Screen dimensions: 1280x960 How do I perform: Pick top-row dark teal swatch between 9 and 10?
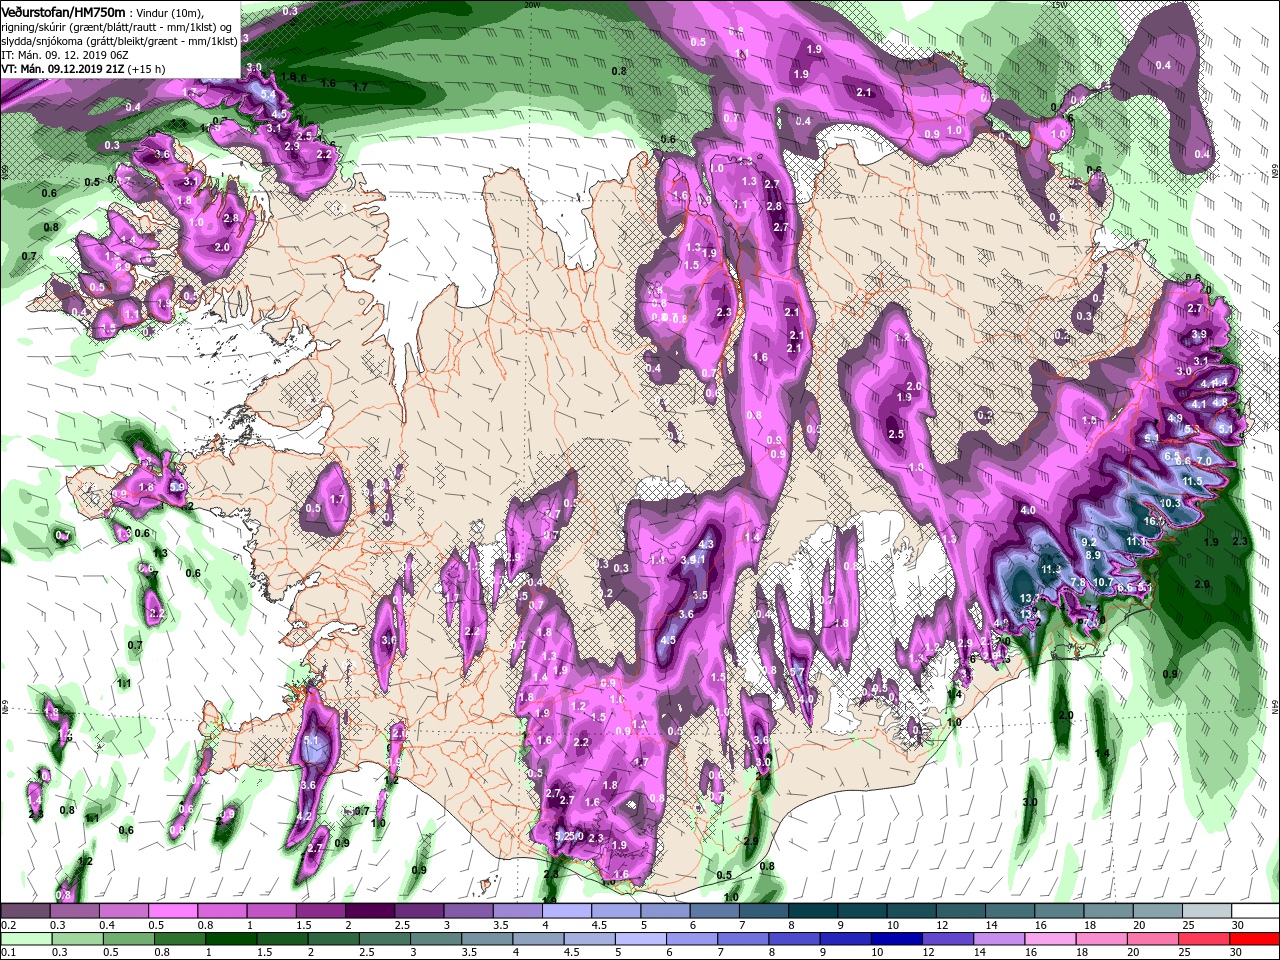[860, 911]
